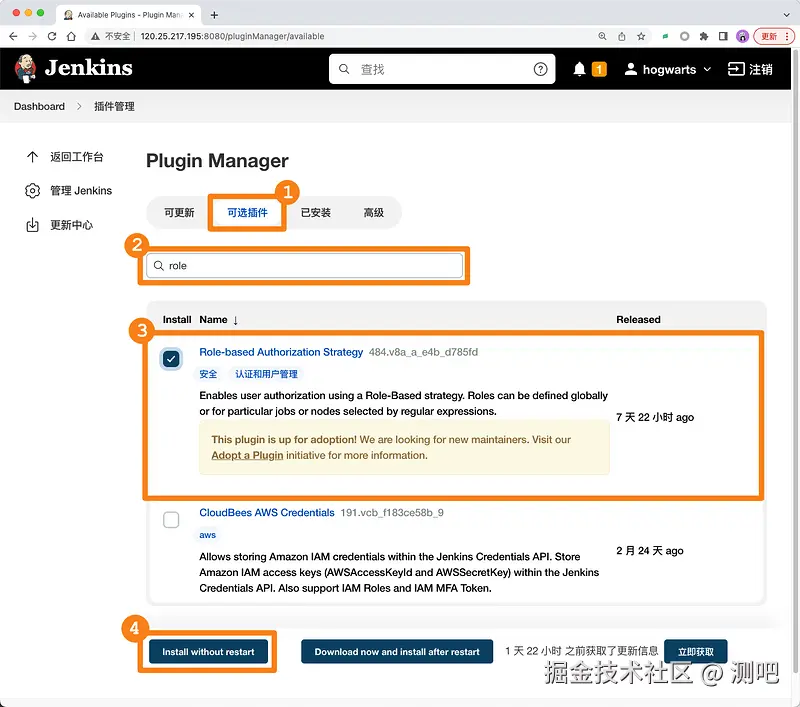
Task: Expand the browser tab list chevron
Action: (x=786, y=15)
